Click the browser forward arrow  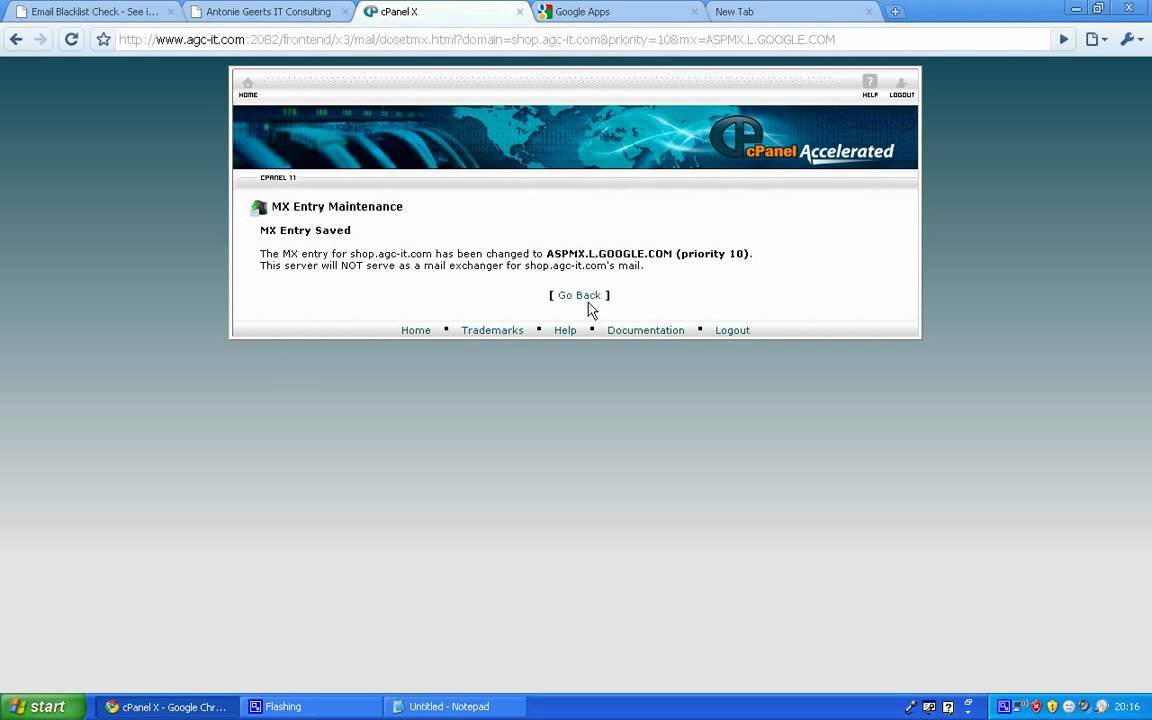click(40, 40)
